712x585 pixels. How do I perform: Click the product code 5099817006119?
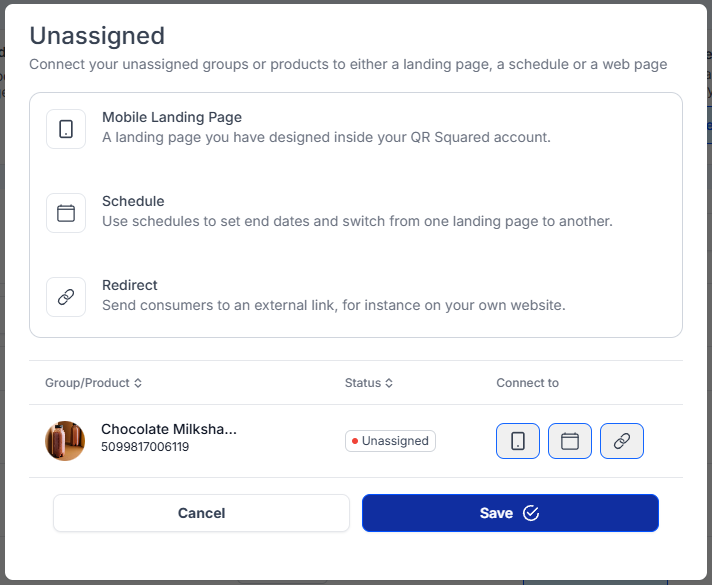pyautogui.click(x=145, y=448)
